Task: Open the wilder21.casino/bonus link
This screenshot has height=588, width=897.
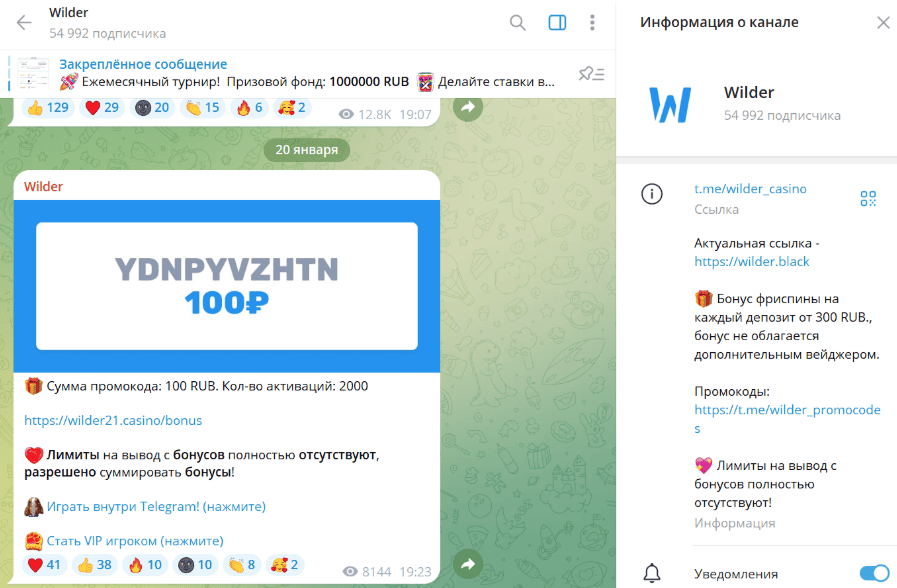Action: point(113,420)
